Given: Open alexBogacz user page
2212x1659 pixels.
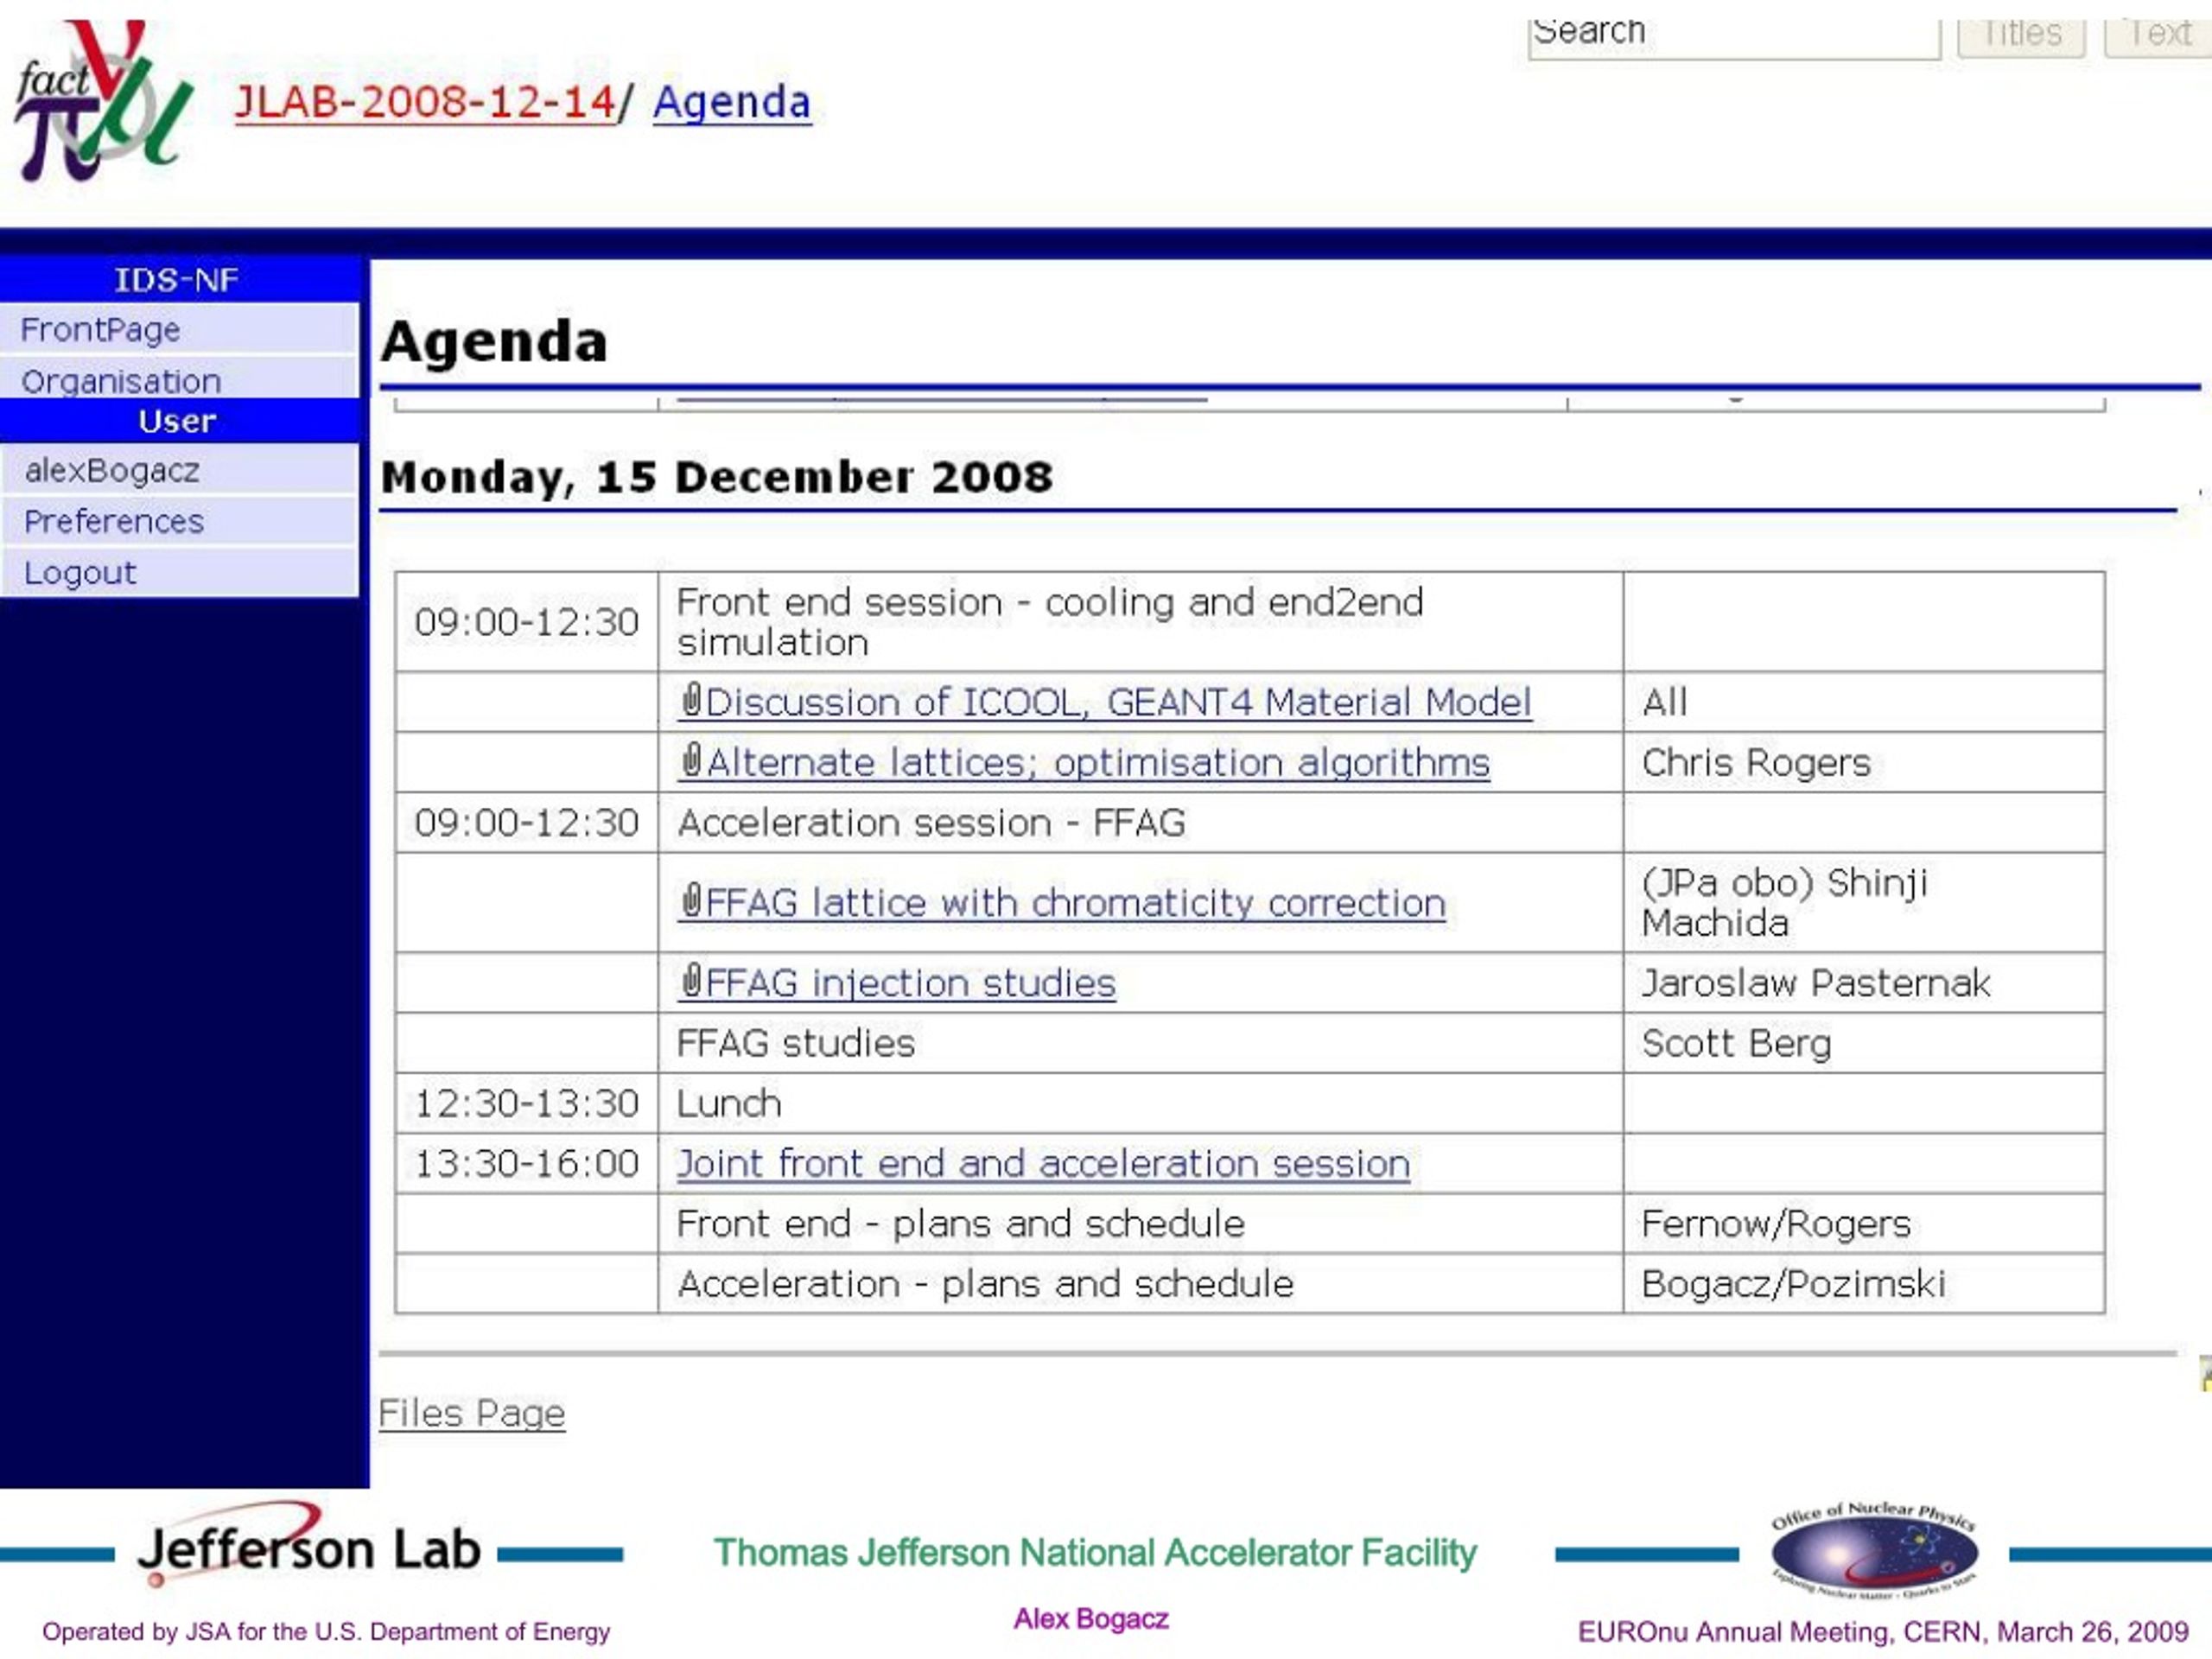Looking at the screenshot, I should (179, 470).
